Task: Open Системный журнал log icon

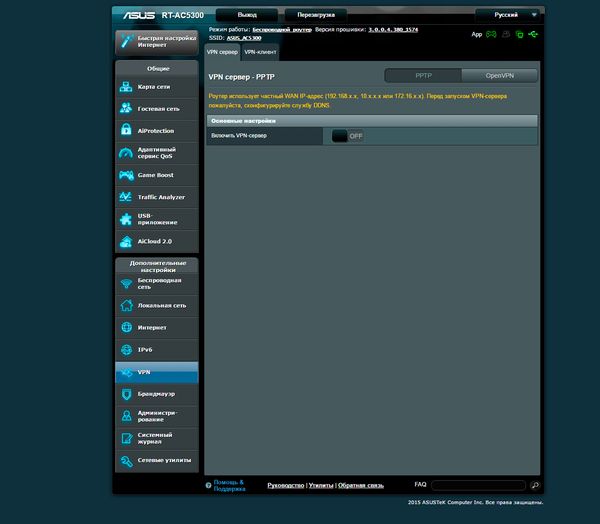Action: pos(126,438)
